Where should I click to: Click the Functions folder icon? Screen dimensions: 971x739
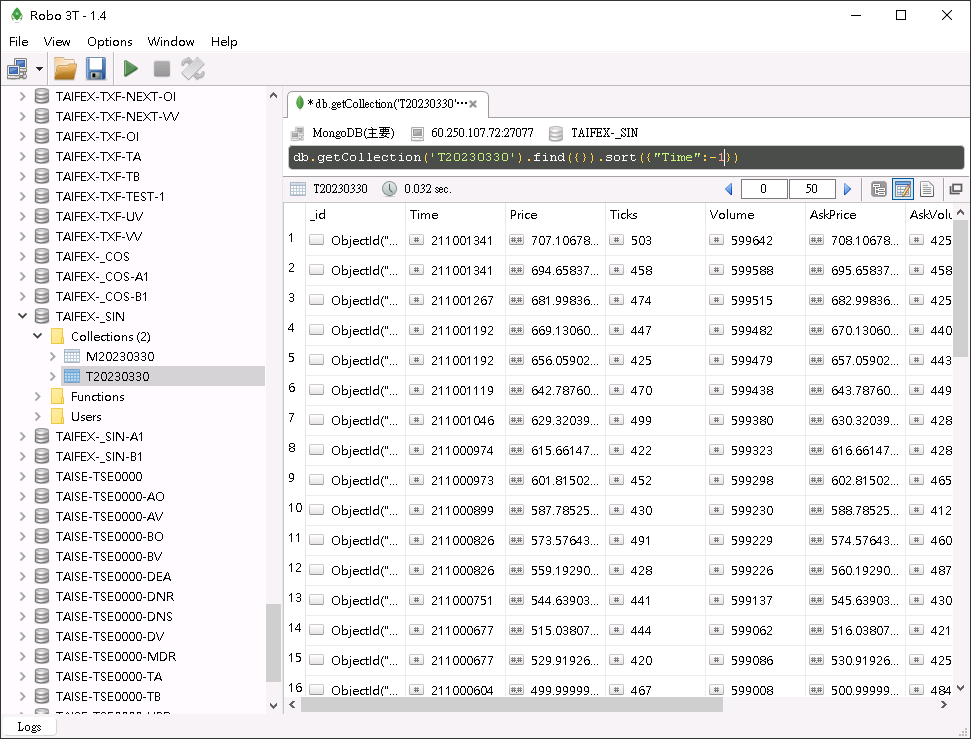(x=57, y=396)
